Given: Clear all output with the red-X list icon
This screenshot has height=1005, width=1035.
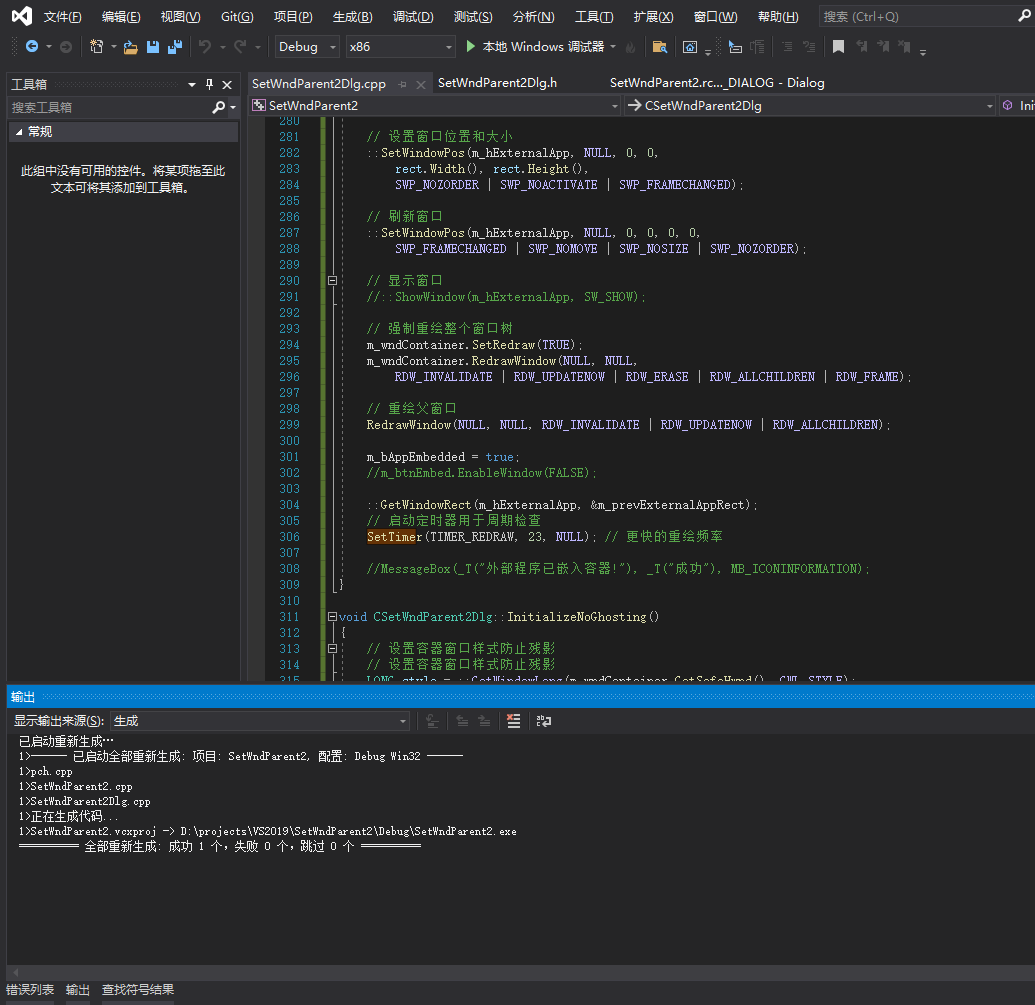Looking at the screenshot, I should (x=514, y=721).
